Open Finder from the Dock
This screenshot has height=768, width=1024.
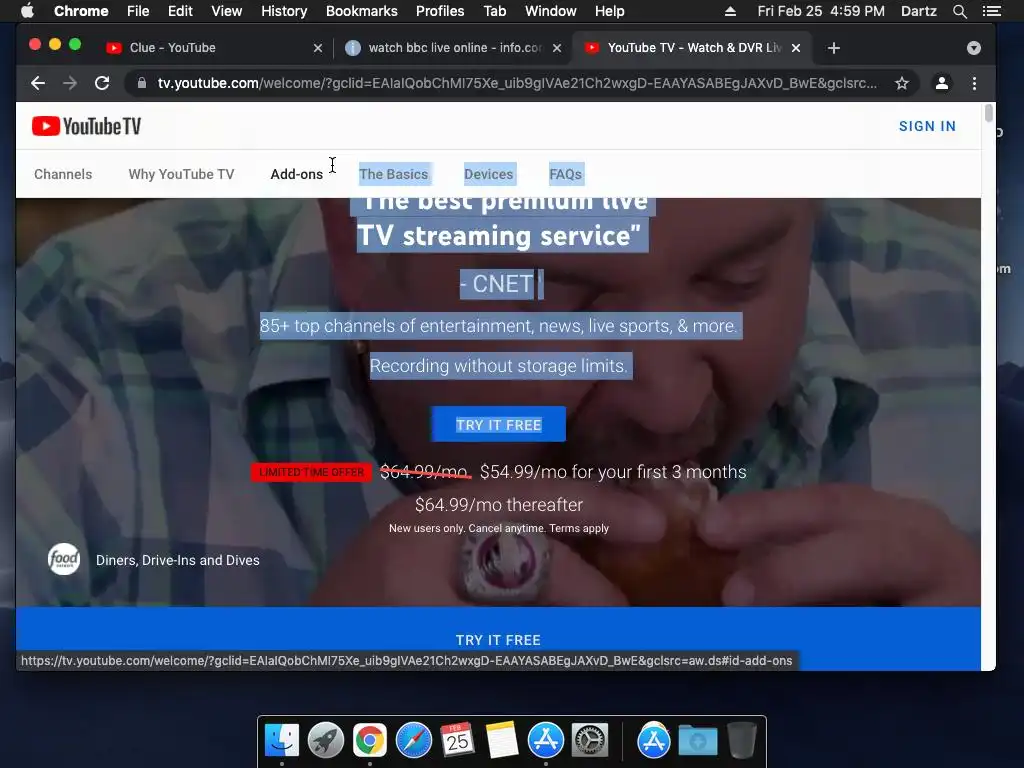(x=282, y=741)
